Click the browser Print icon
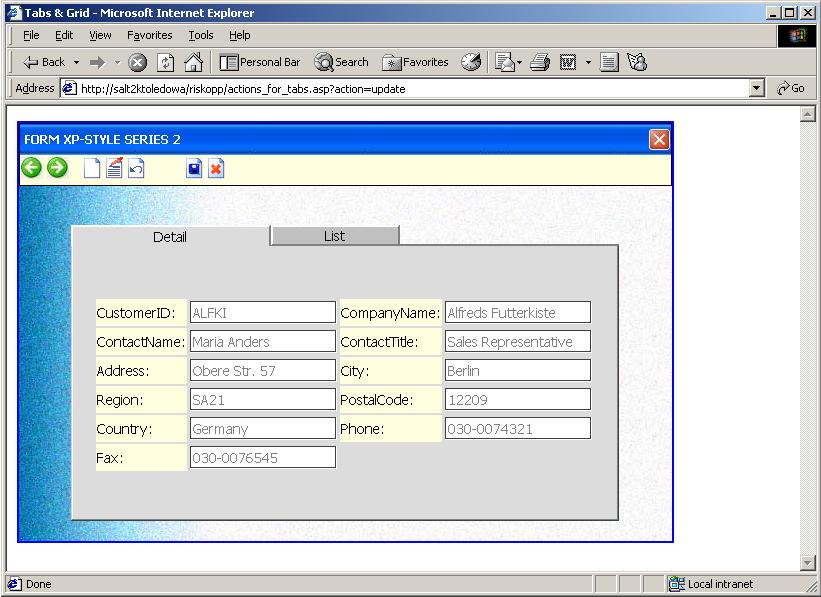 point(540,62)
